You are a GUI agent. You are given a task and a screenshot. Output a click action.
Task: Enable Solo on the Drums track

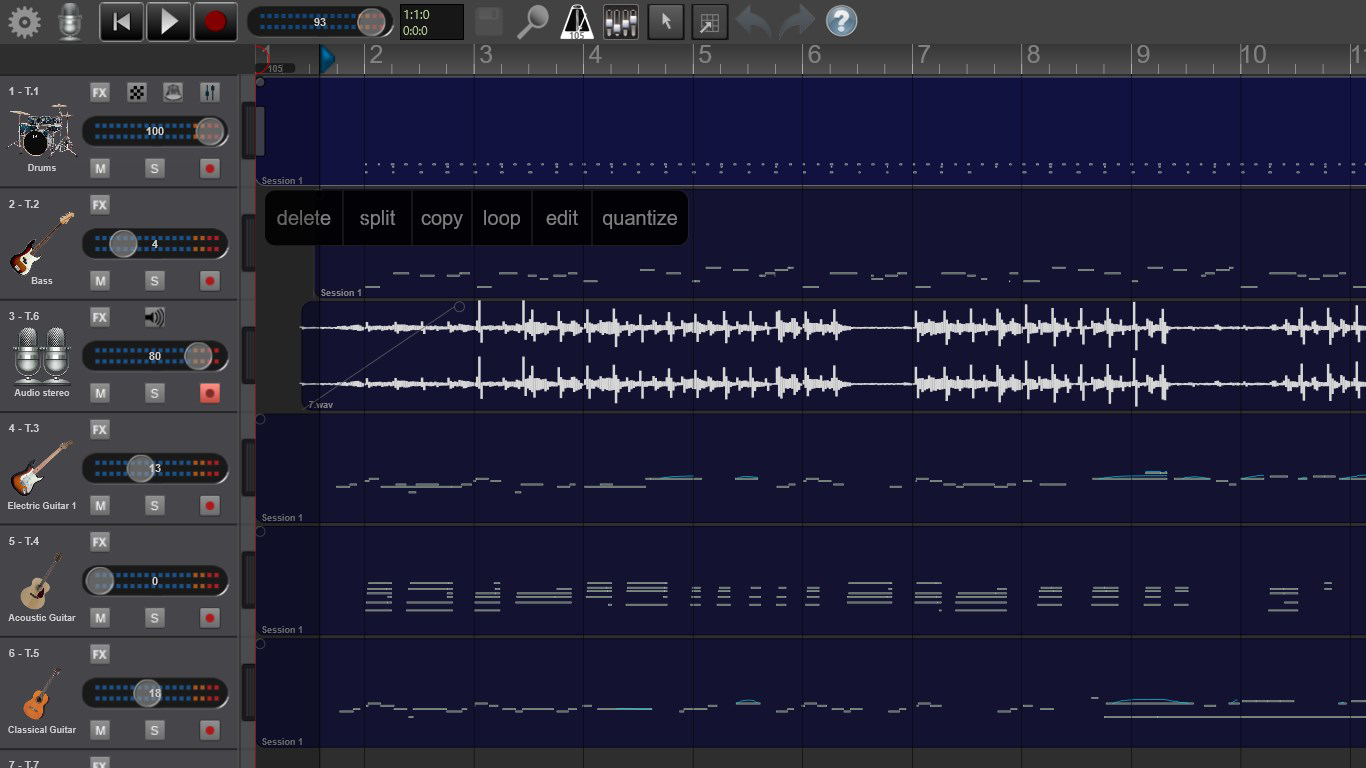click(154, 168)
